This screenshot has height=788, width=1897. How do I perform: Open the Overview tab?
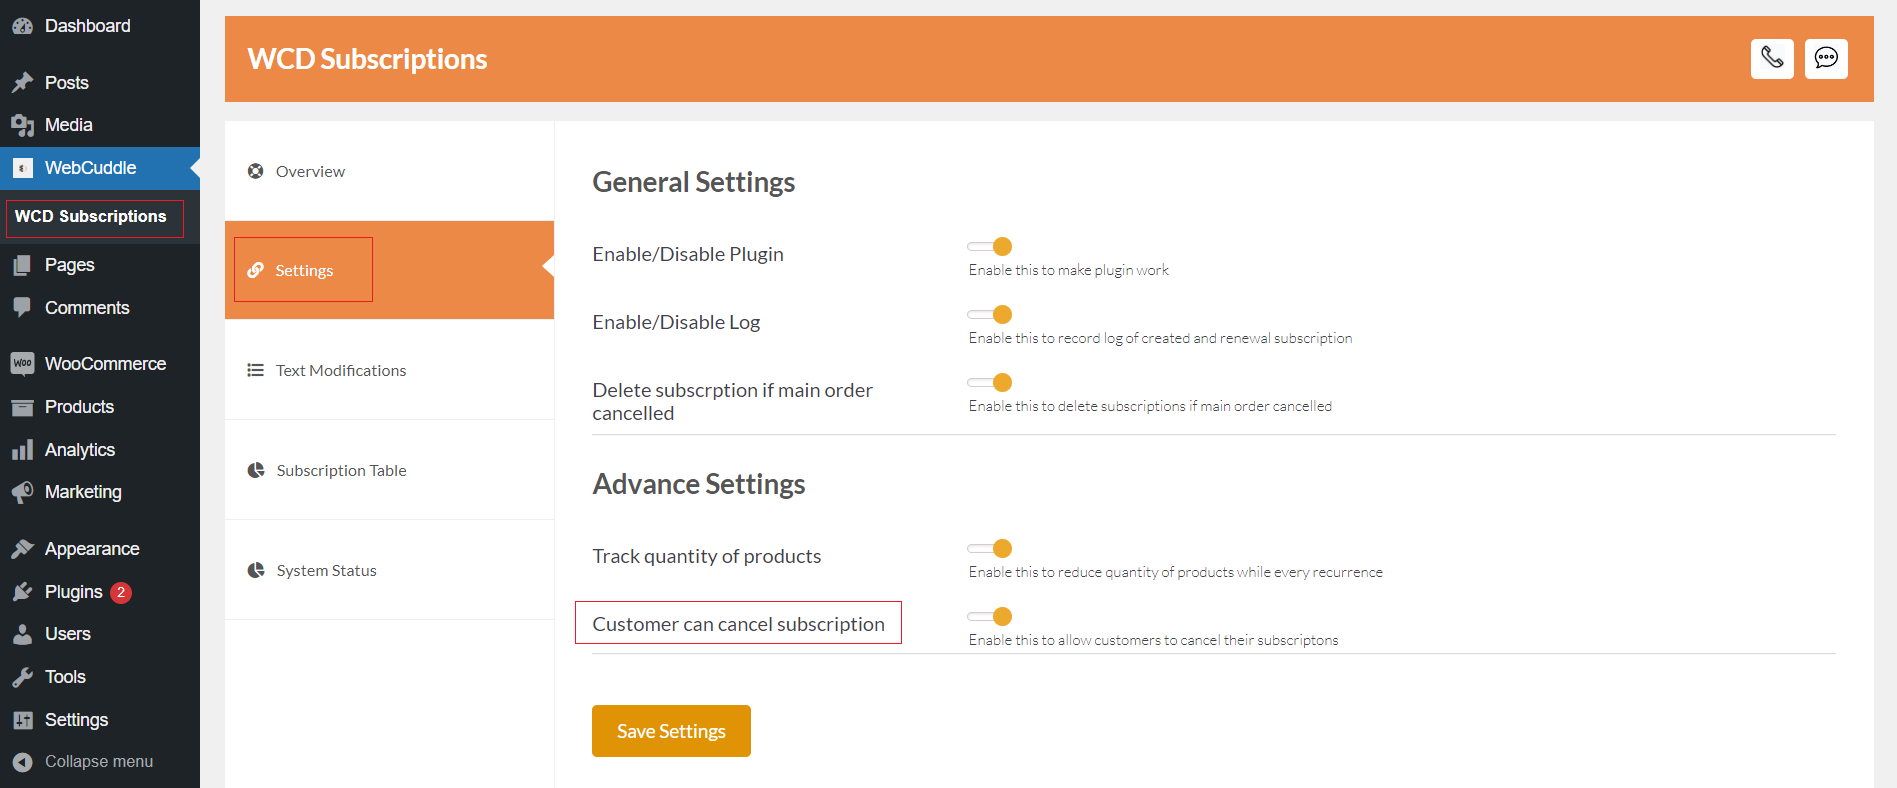pos(389,171)
